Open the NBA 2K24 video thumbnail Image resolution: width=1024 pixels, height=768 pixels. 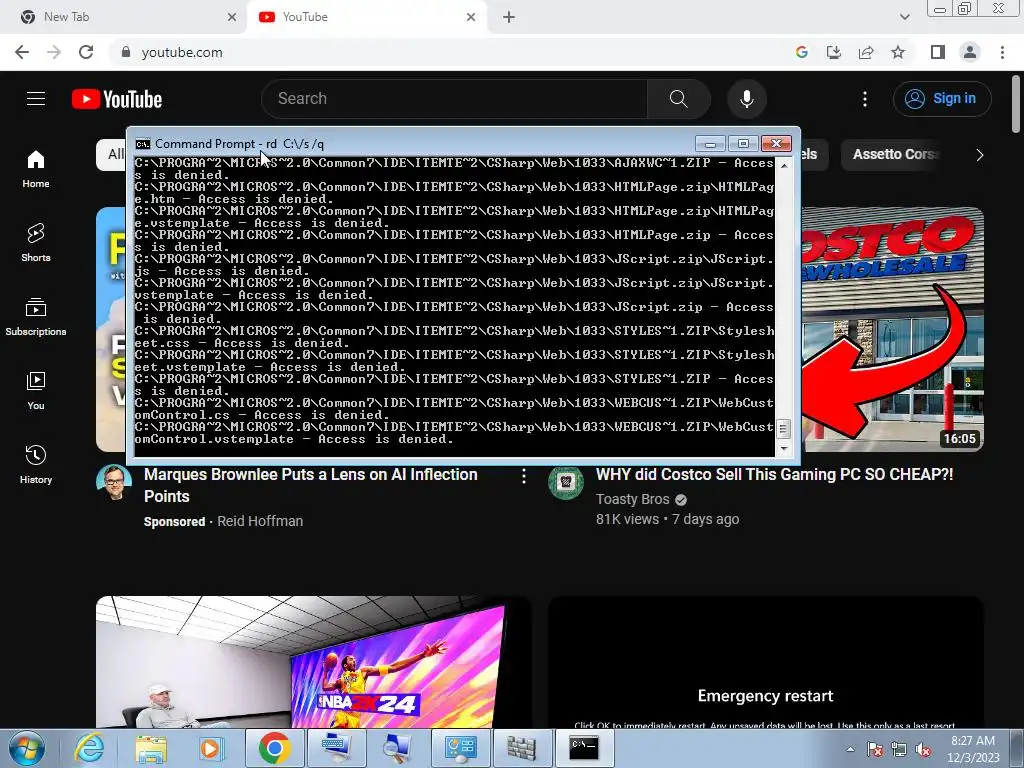[313, 662]
